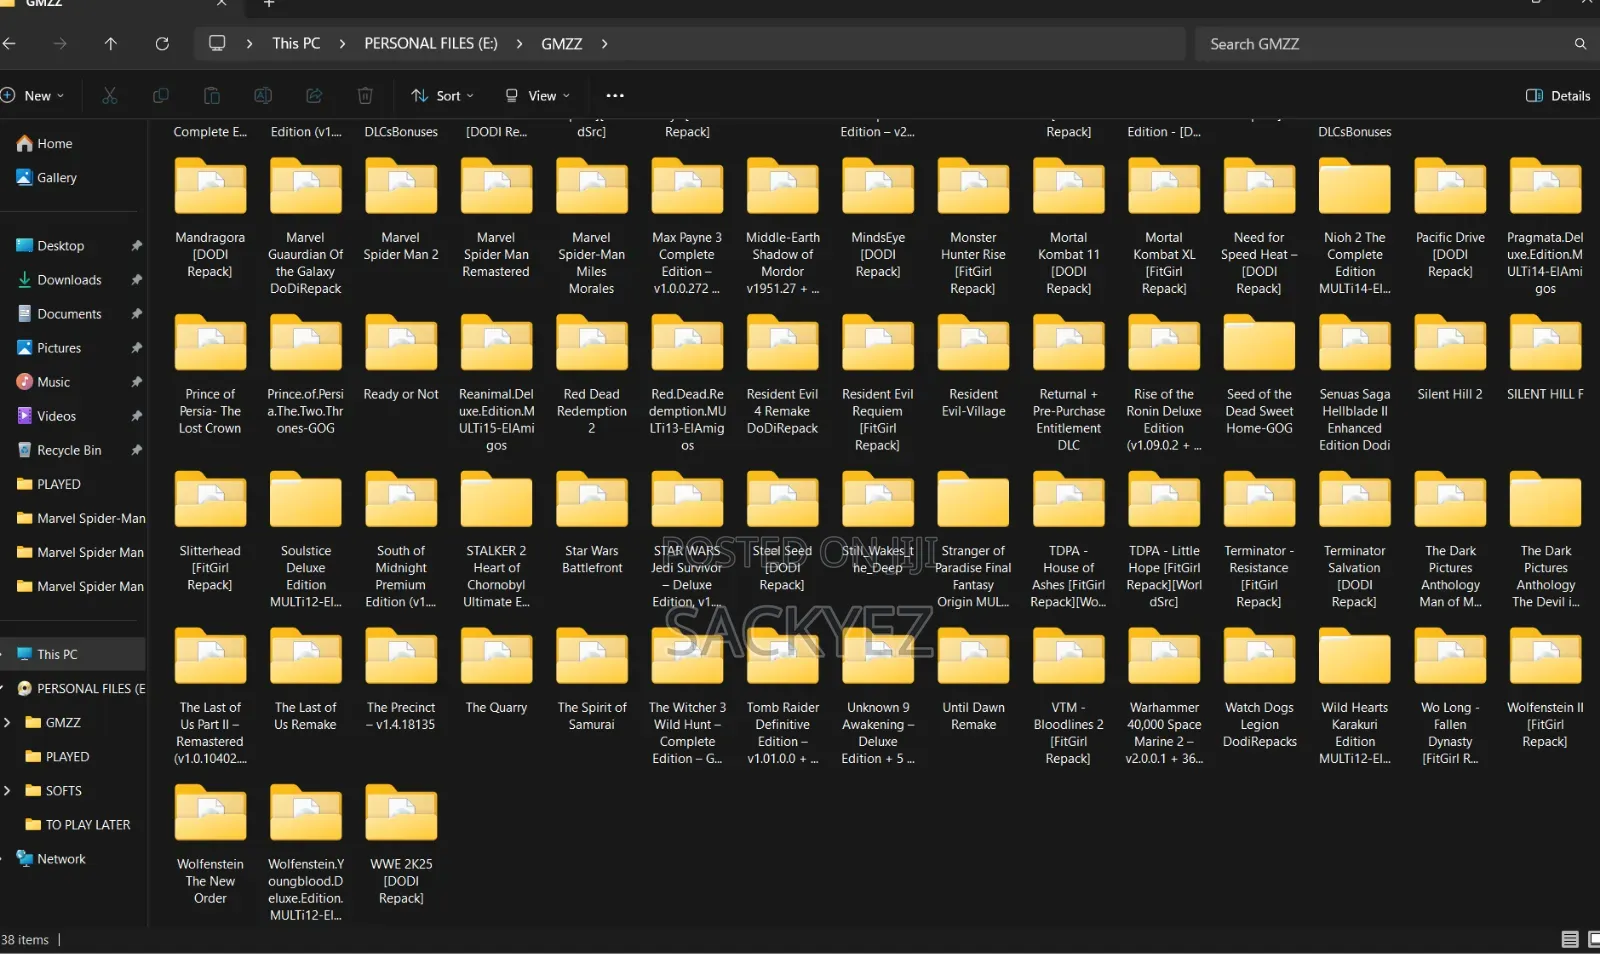Toggle the Details pane
Viewport: 1600px width, 954px height.
click(x=1558, y=96)
